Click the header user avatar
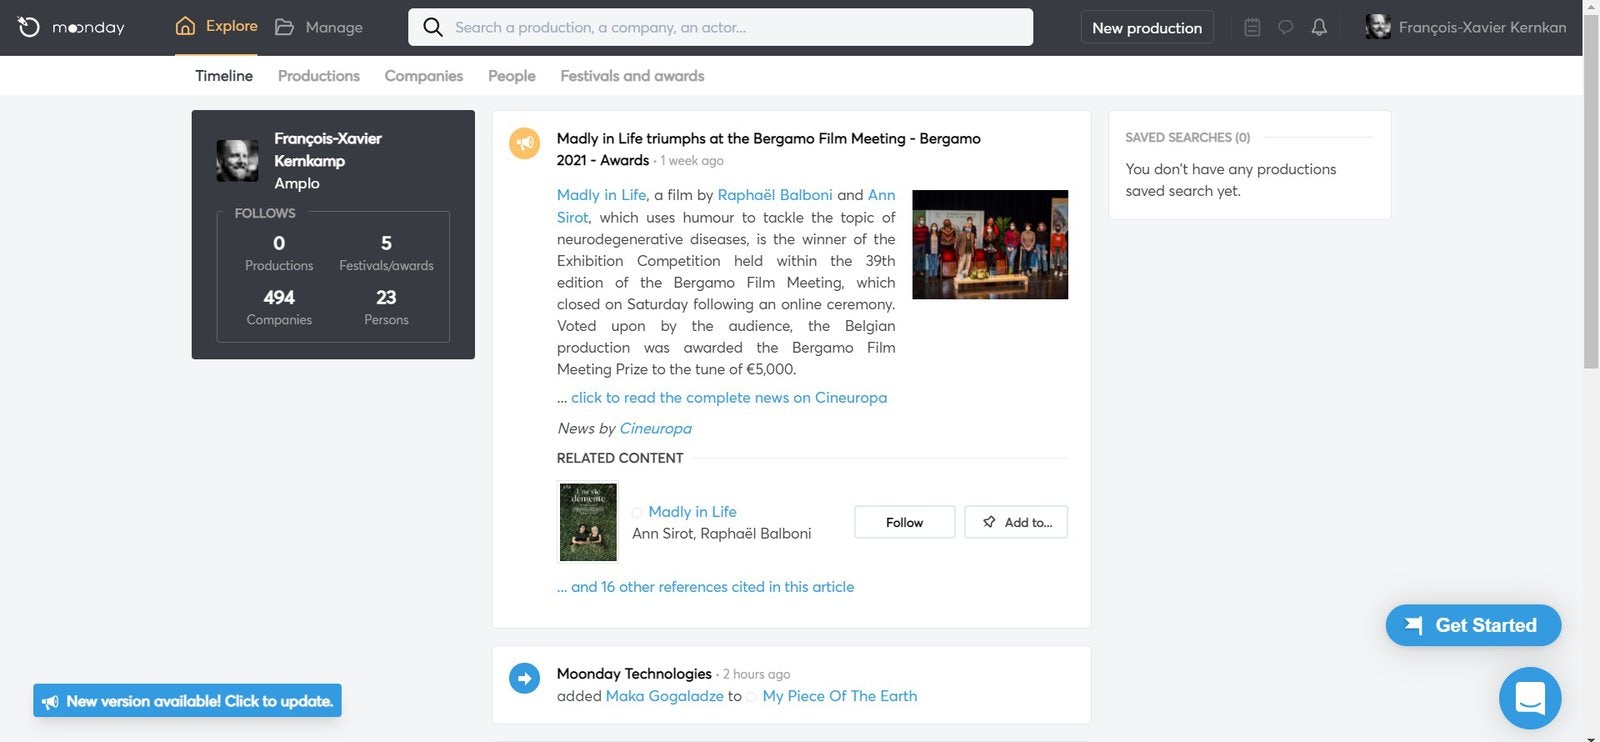 tap(1378, 27)
